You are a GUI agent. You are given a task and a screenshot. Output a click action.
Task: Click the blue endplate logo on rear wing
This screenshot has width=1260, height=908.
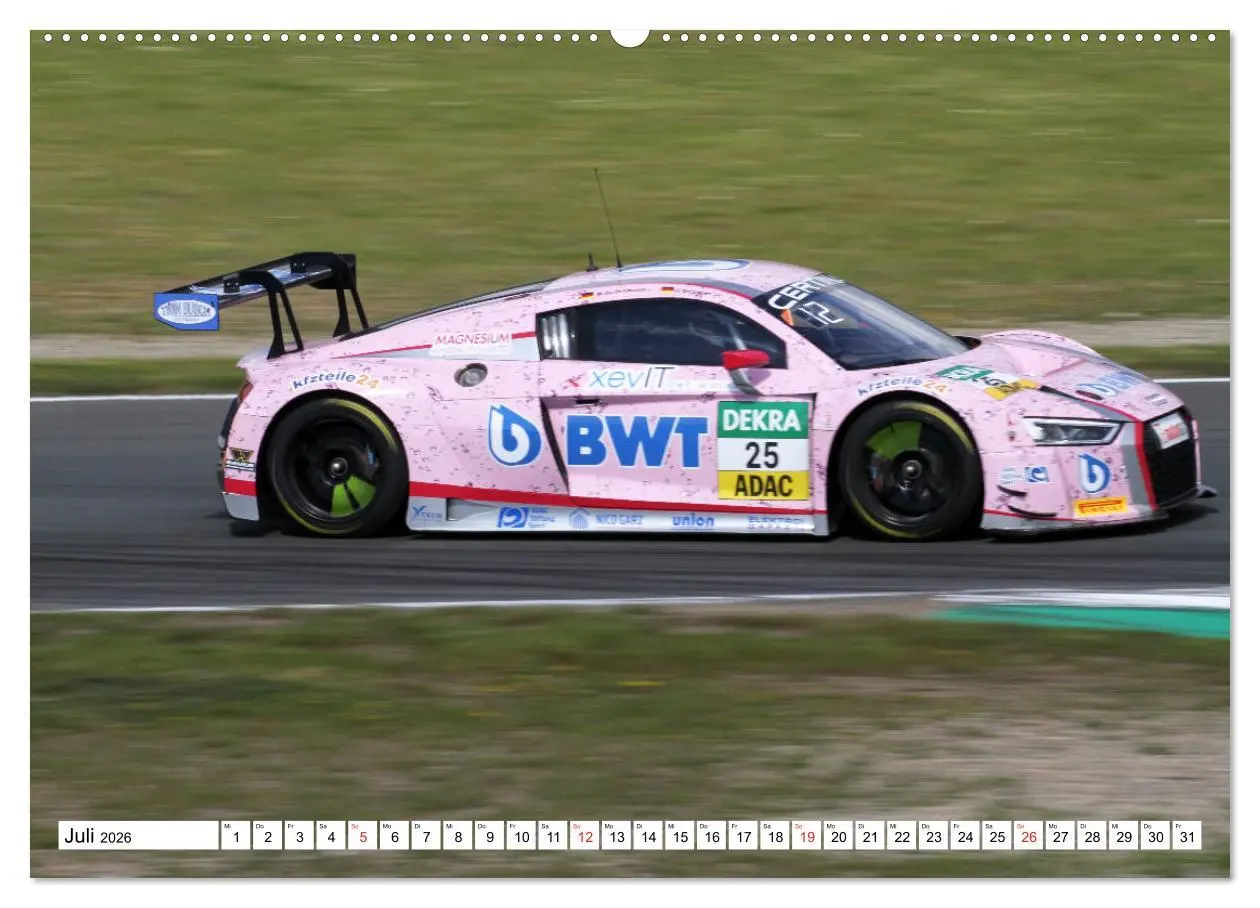(187, 311)
